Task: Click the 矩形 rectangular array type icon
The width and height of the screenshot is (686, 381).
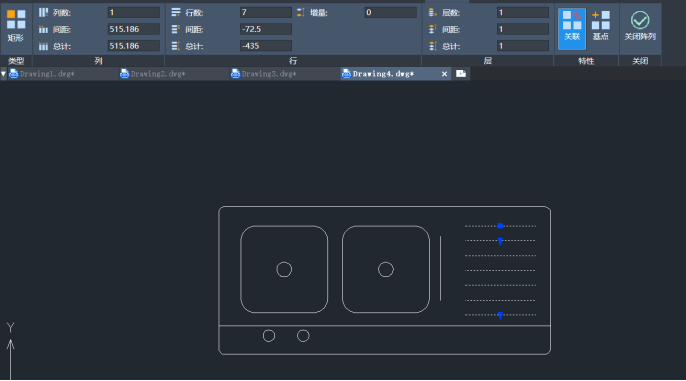Action: click(16, 20)
